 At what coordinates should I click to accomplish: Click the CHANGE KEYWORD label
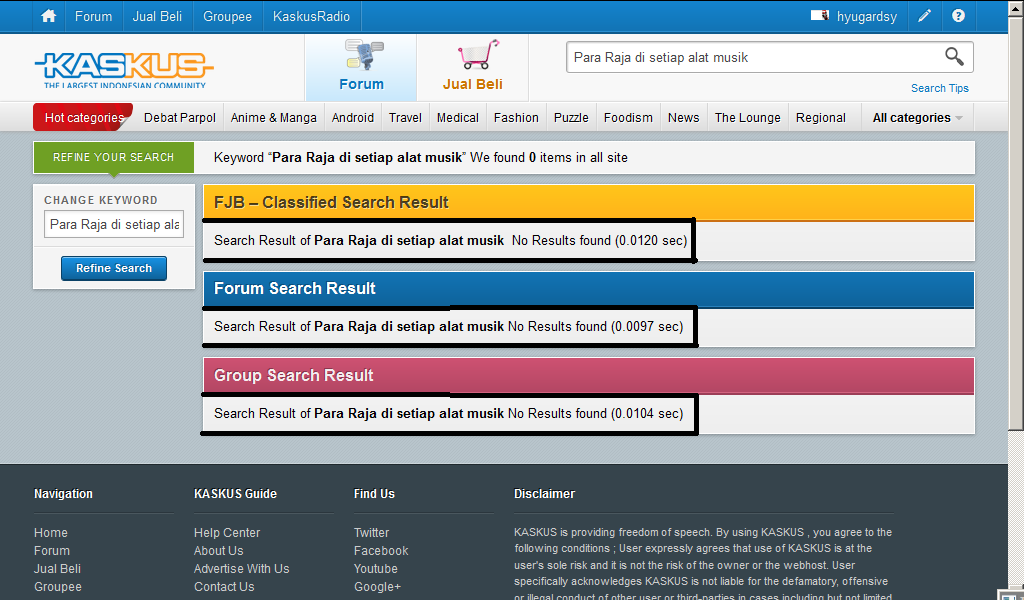pyautogui.click(x=101, y=200)
